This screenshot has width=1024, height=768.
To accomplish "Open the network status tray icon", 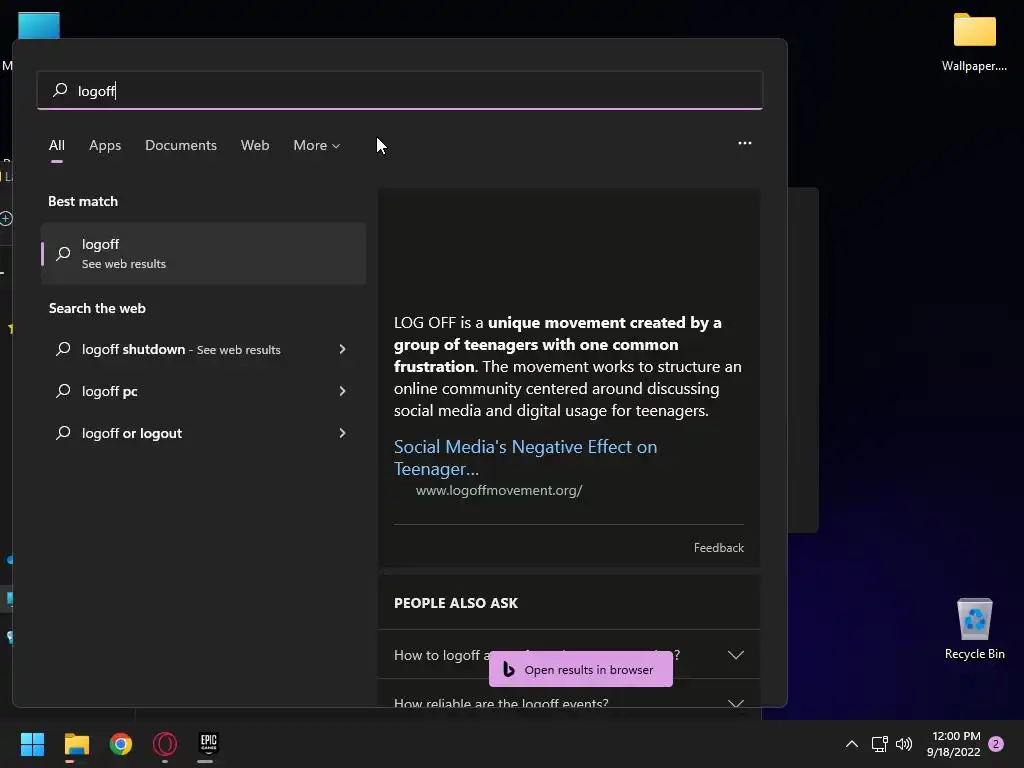I will tap(879, 744).
